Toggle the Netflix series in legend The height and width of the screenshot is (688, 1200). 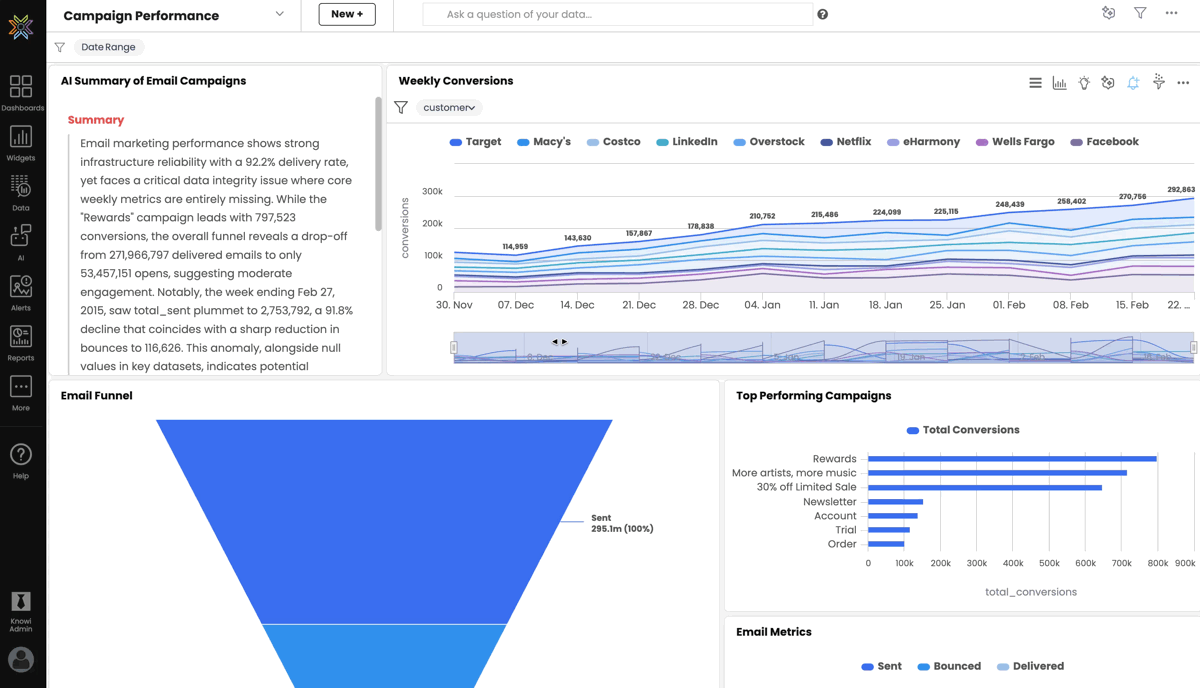tap(846, 142)
